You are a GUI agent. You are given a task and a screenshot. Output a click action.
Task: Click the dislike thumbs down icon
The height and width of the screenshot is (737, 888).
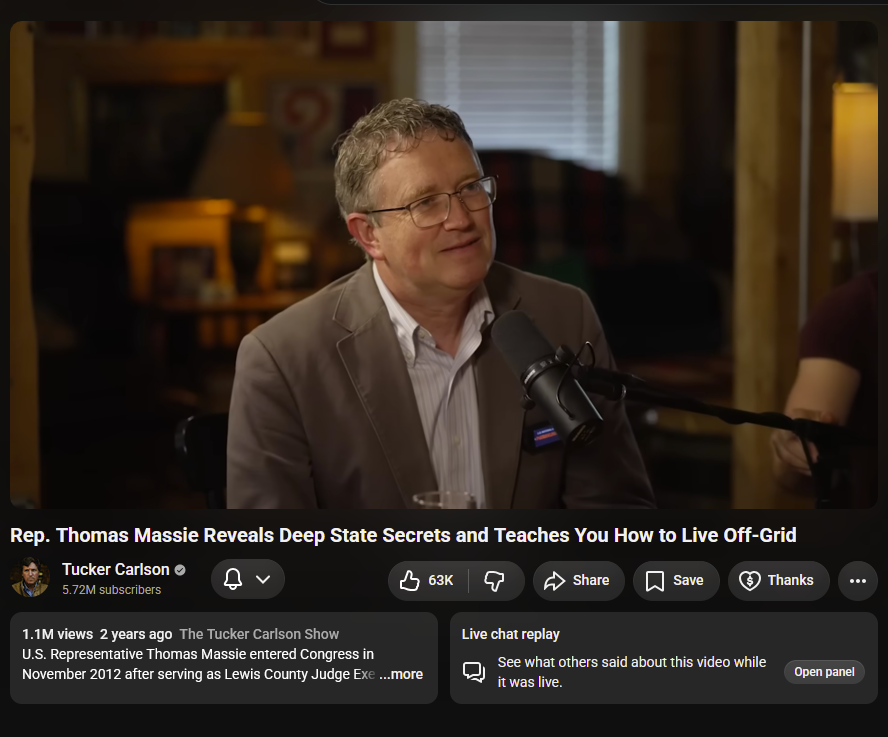(494, 581)
